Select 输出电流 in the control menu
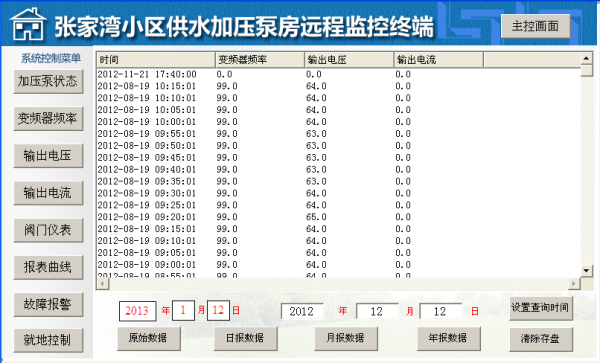Screen dimensions: 600x363 pos(48,192)
